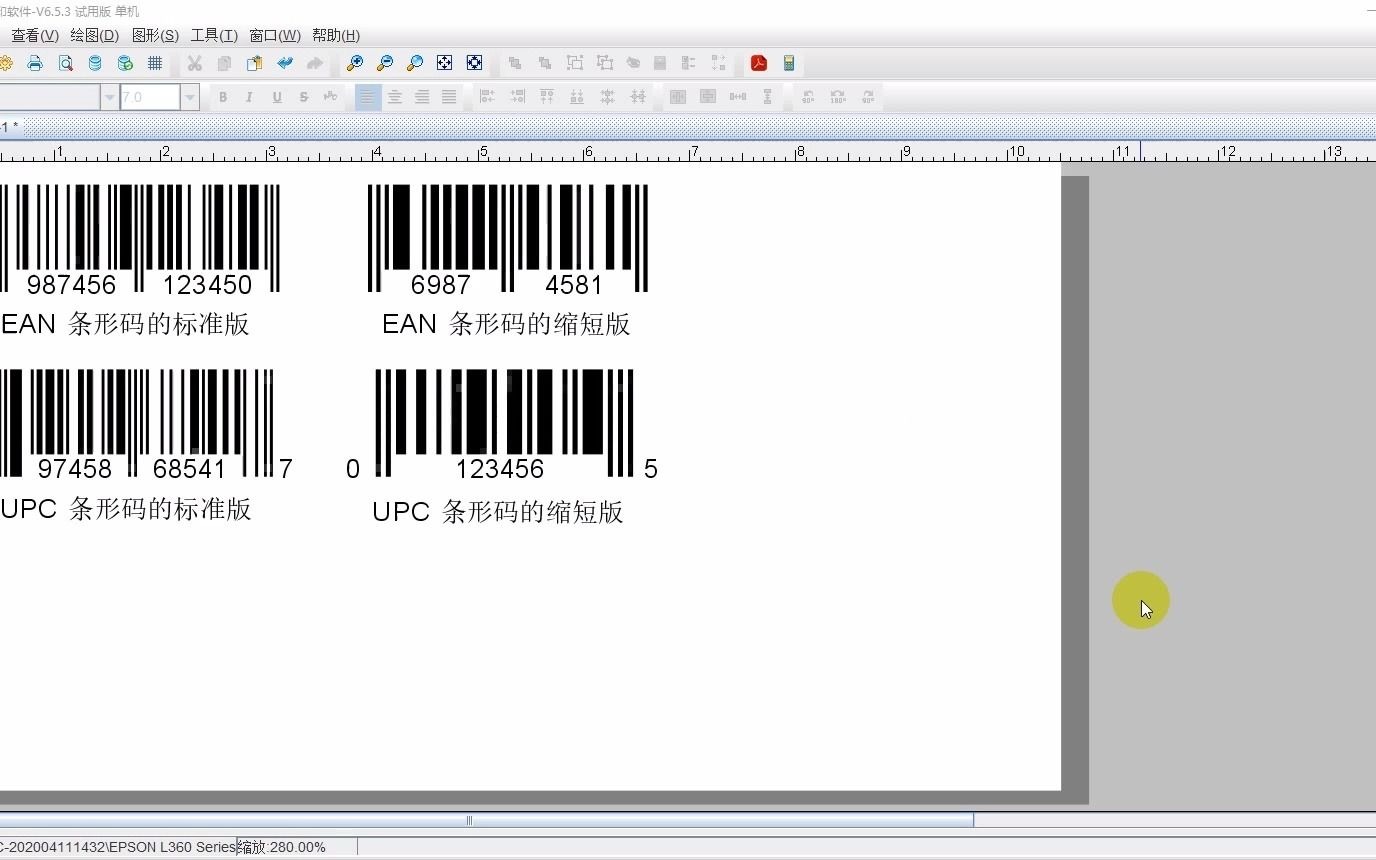Screen dimensions: 1376x860
Task: Toggle Bold formatting
Action: coord(223,97)
